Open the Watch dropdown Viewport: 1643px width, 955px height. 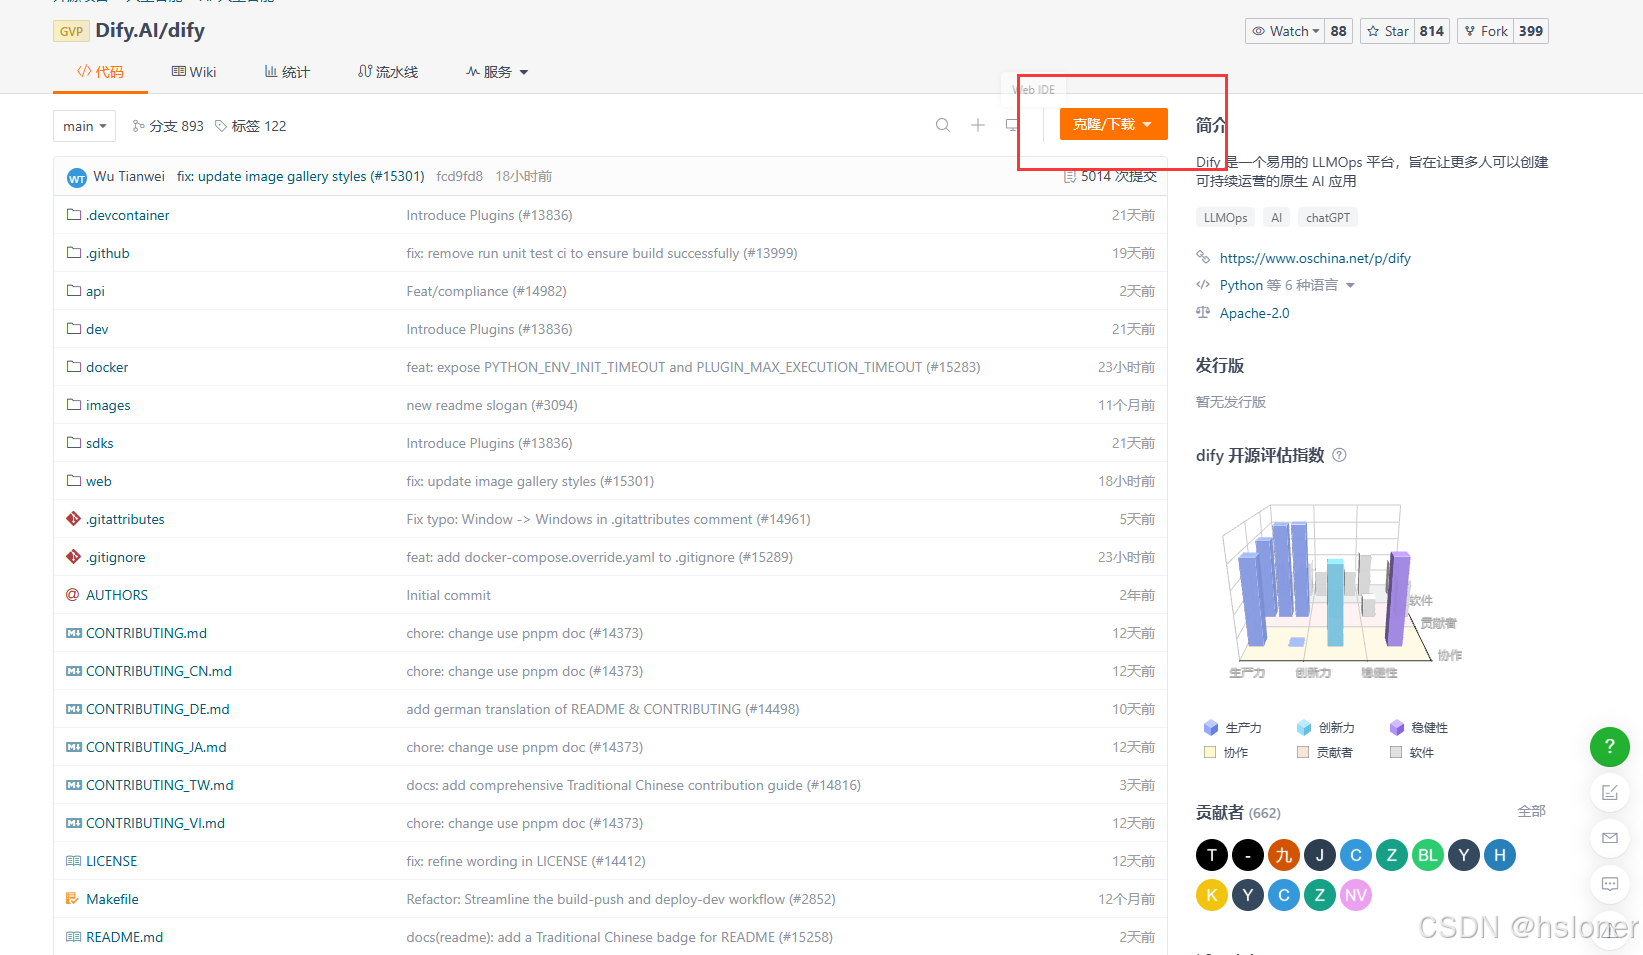click(x=1285, y=31)
